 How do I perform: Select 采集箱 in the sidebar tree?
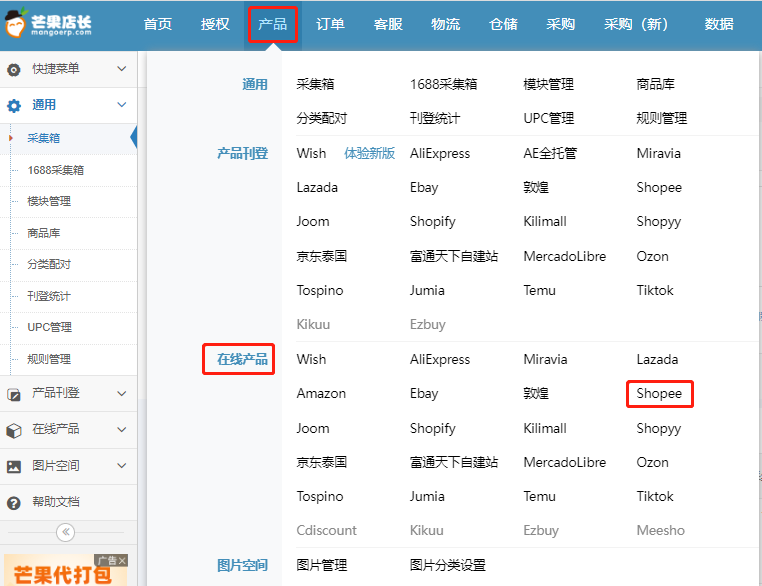[44, 138]
